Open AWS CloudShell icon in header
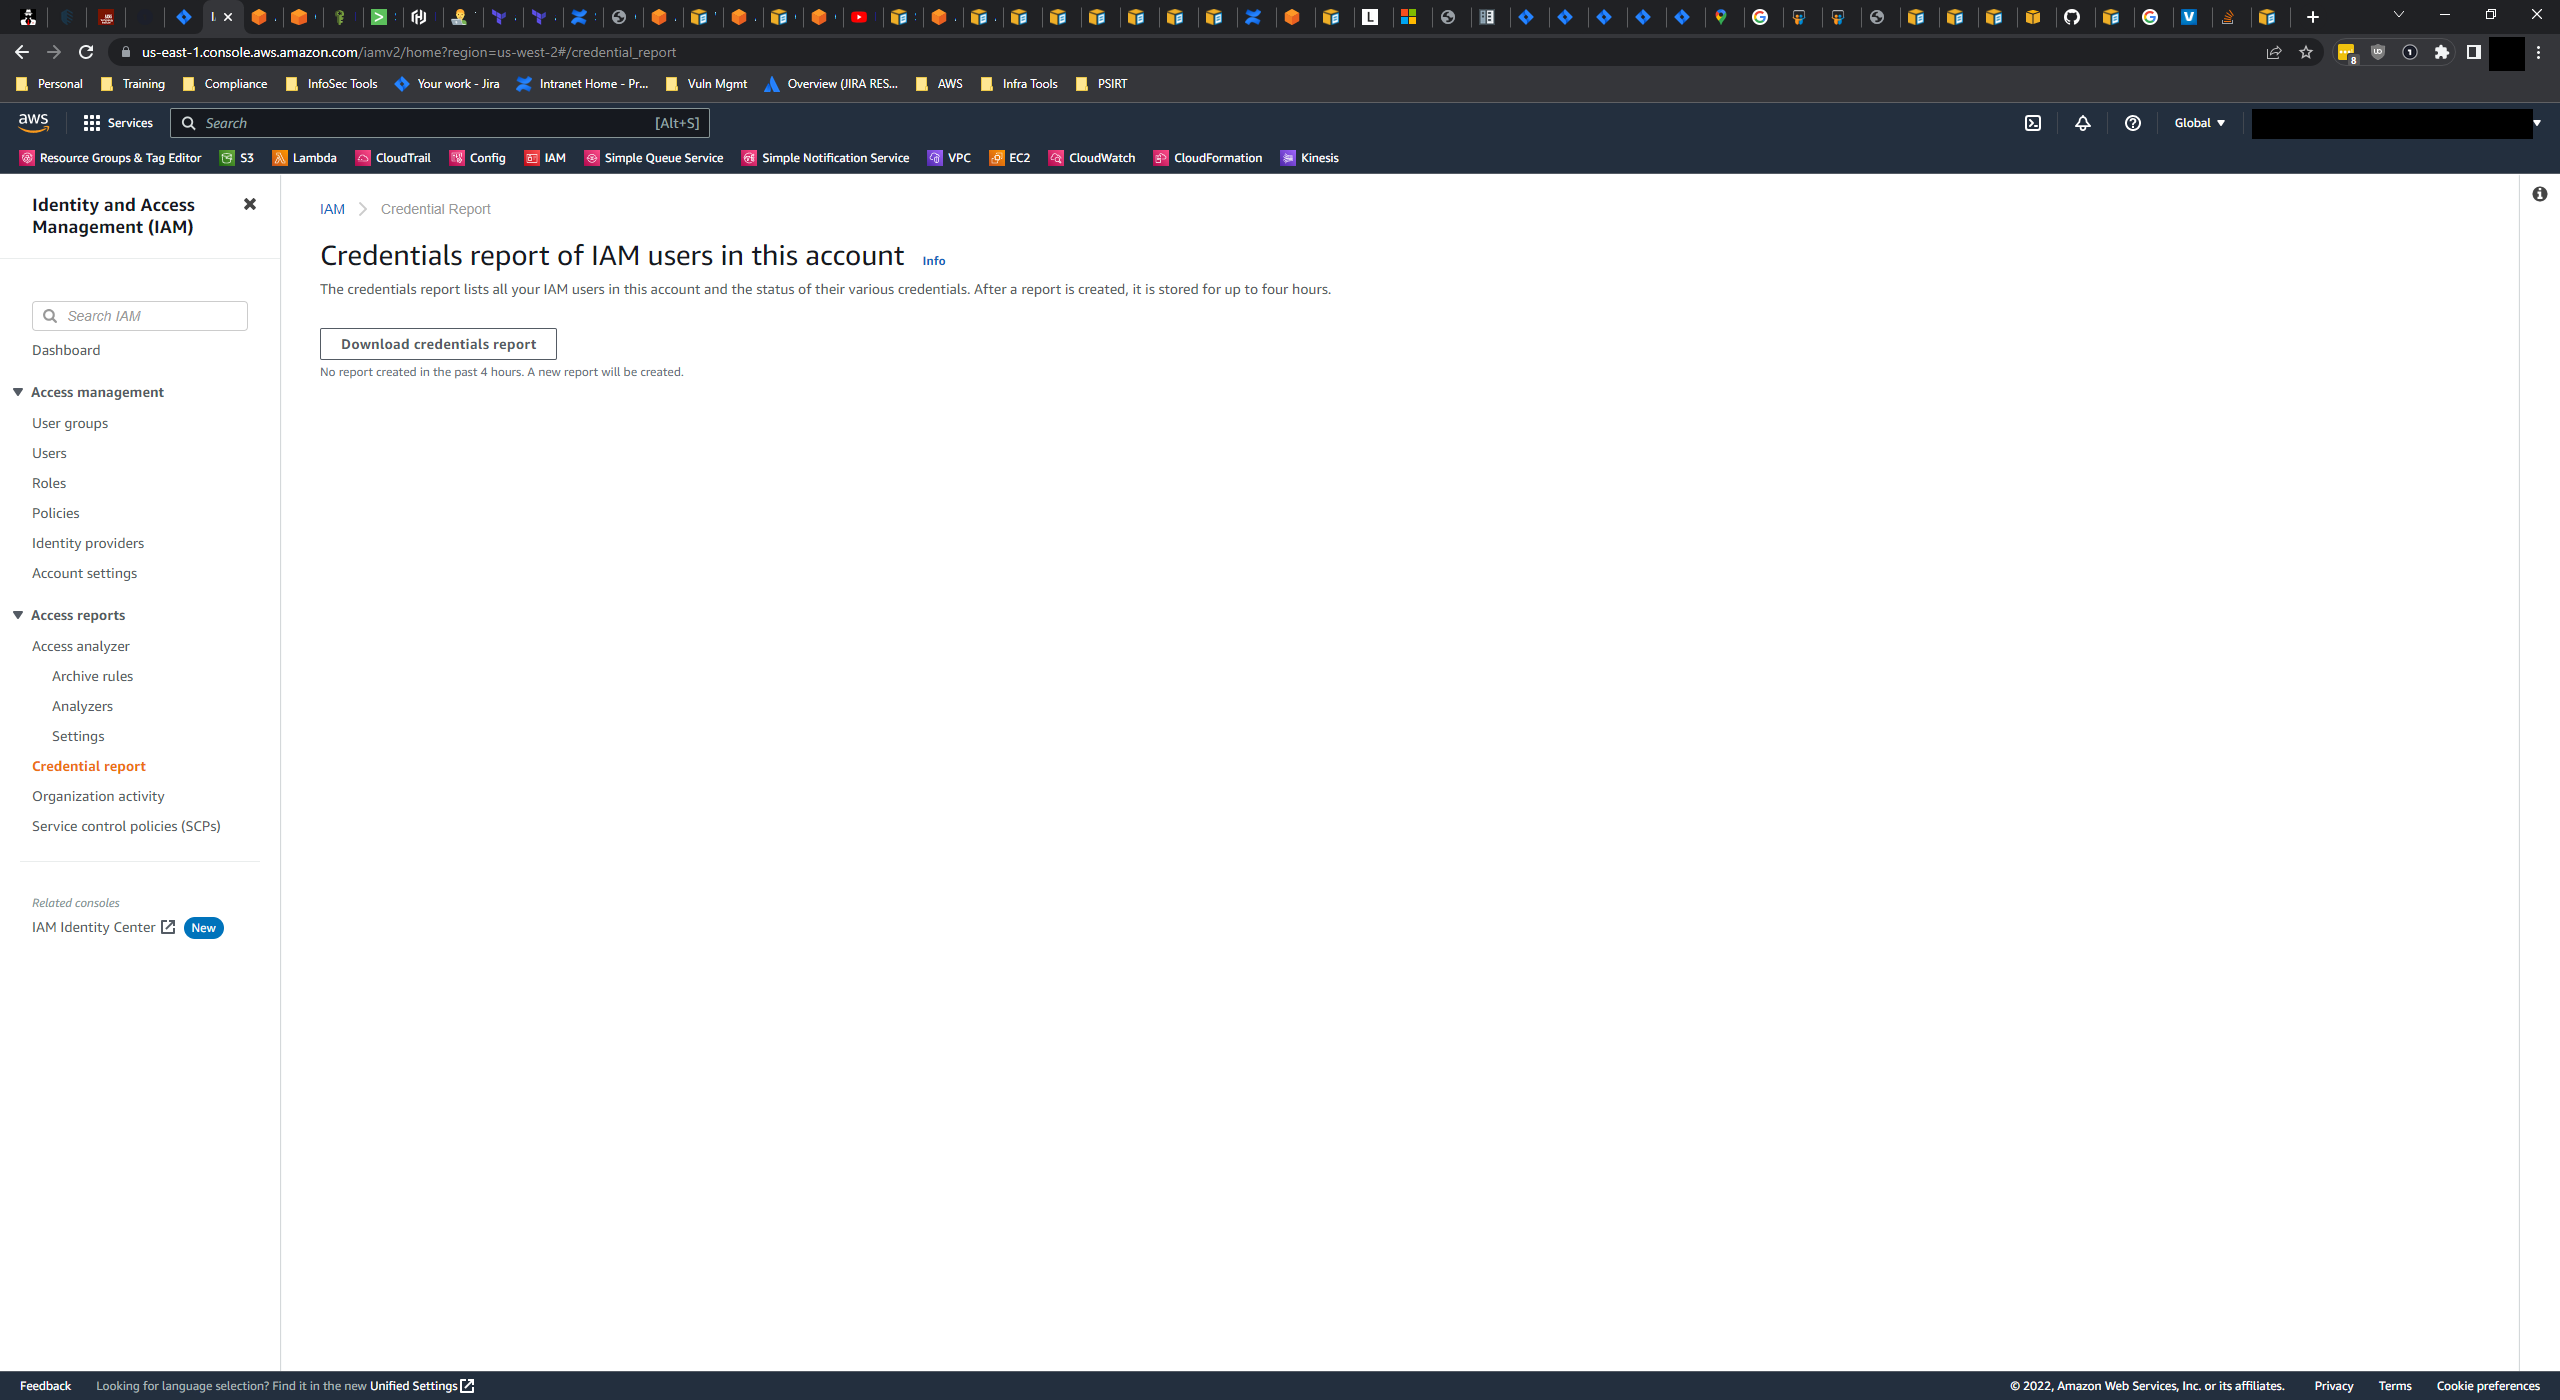This screenshot has height=1400, width=2560. [2033, 123]
